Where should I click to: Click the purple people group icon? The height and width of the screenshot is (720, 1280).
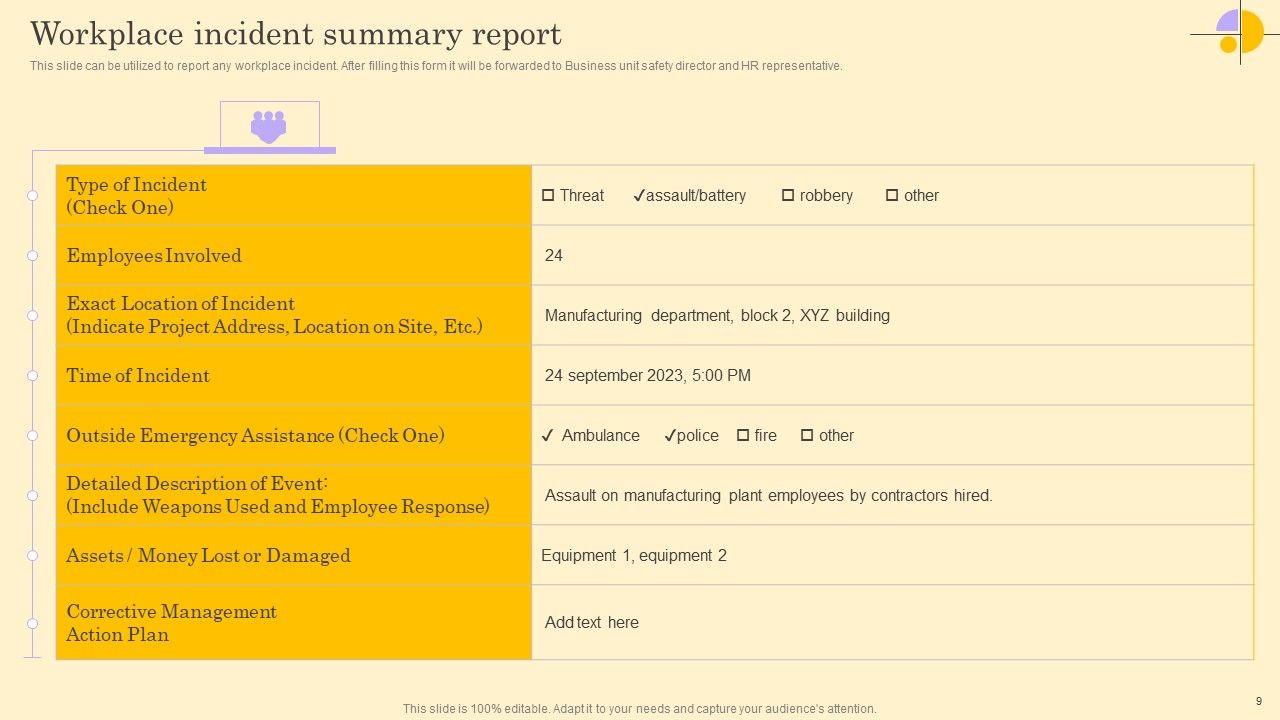(268, 127)
